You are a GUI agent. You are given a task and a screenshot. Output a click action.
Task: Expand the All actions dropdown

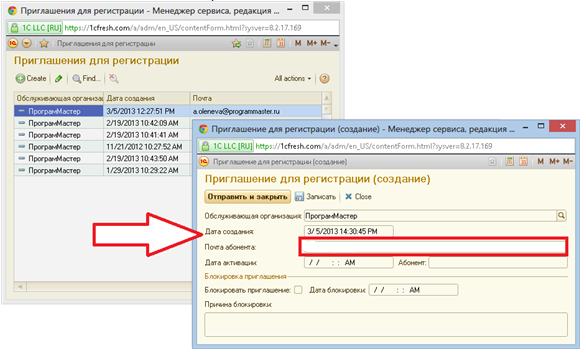coord(293,78)
